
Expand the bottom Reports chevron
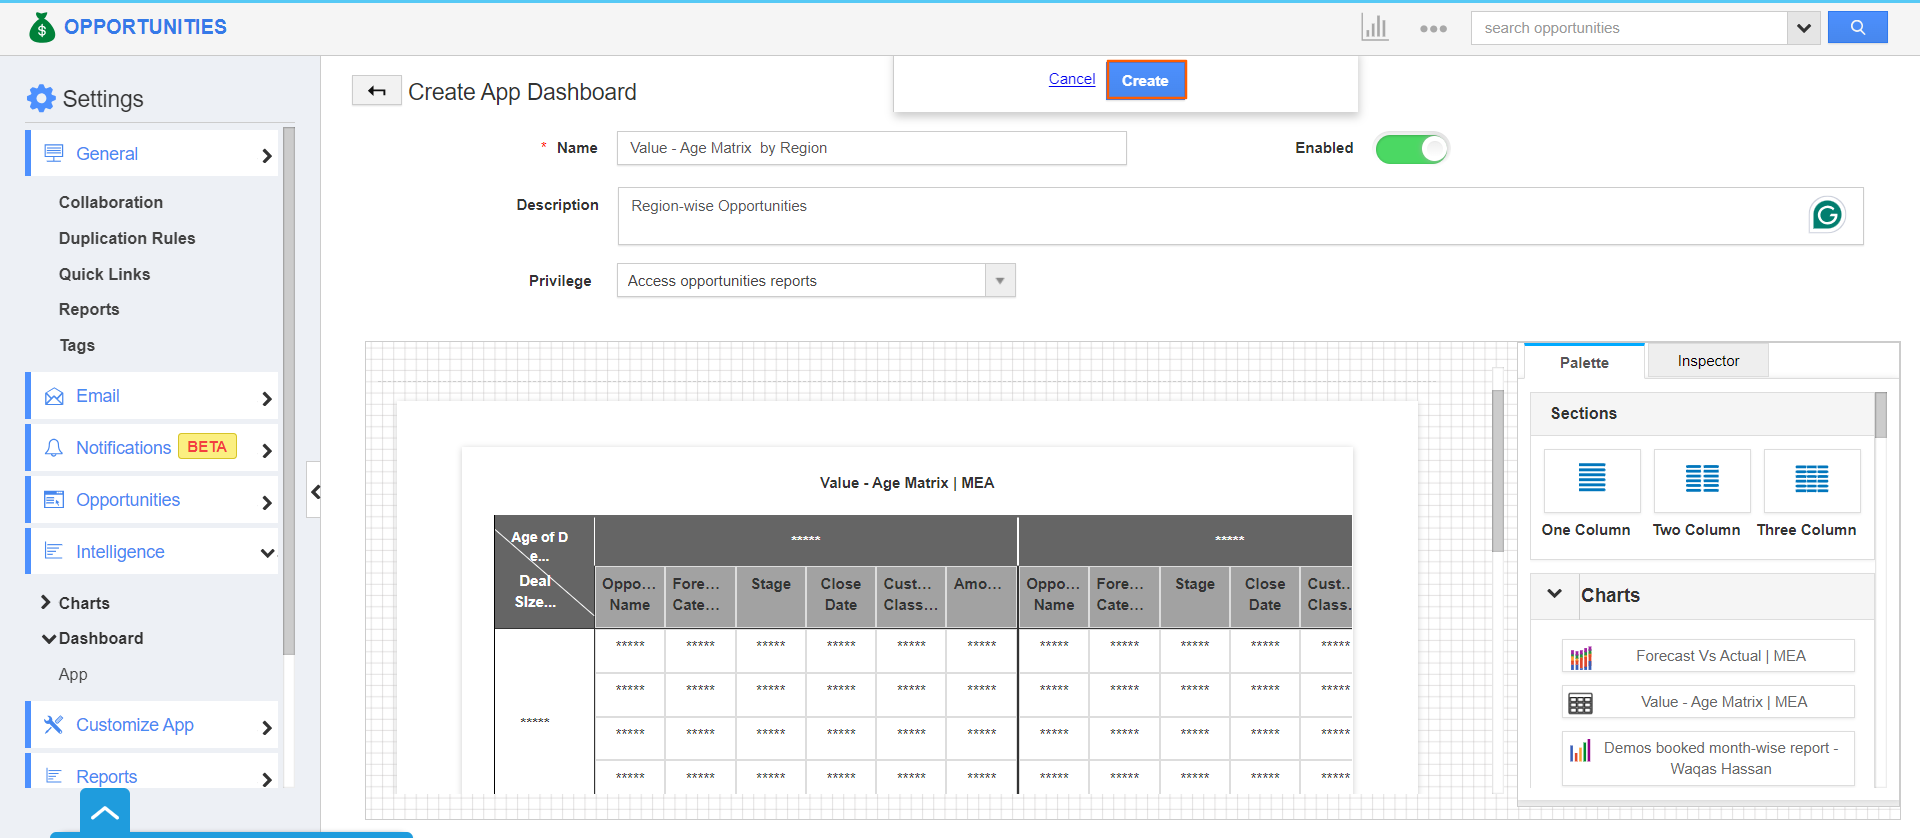click(266, 780)
